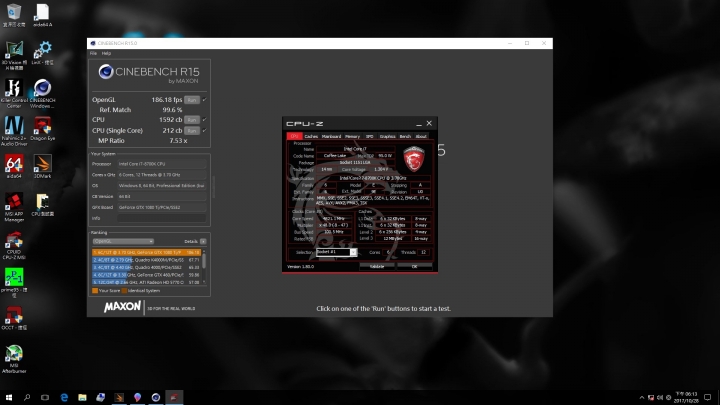Open the Socket #1 selection dropdown in CPU-Z

click(336, 252)
